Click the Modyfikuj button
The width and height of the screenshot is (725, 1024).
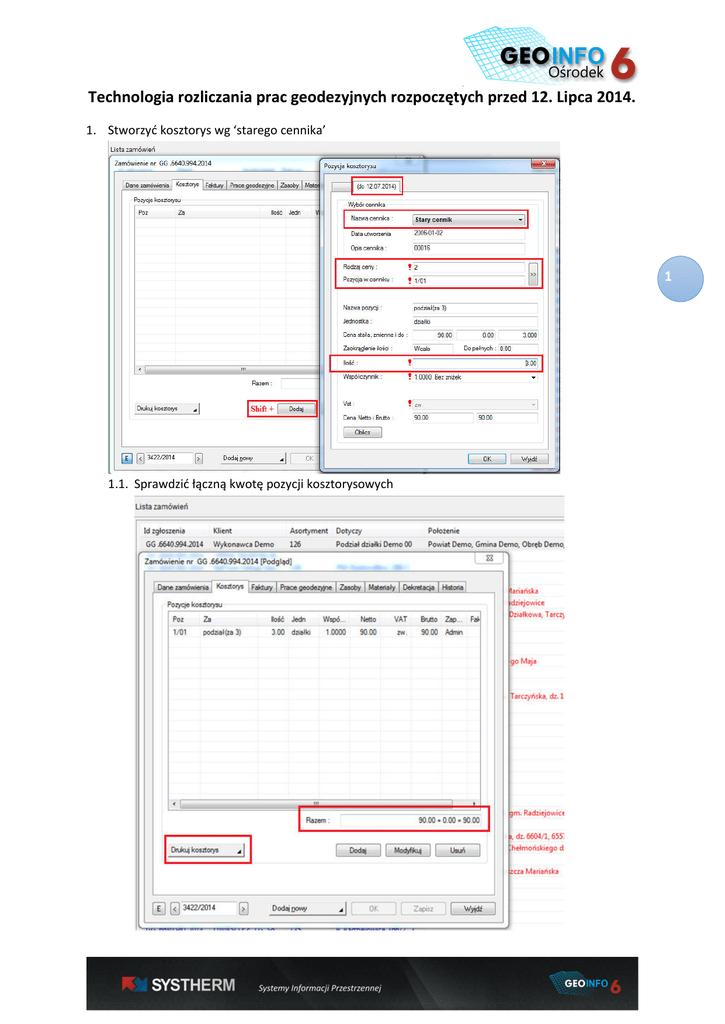[x=410, y=850]
